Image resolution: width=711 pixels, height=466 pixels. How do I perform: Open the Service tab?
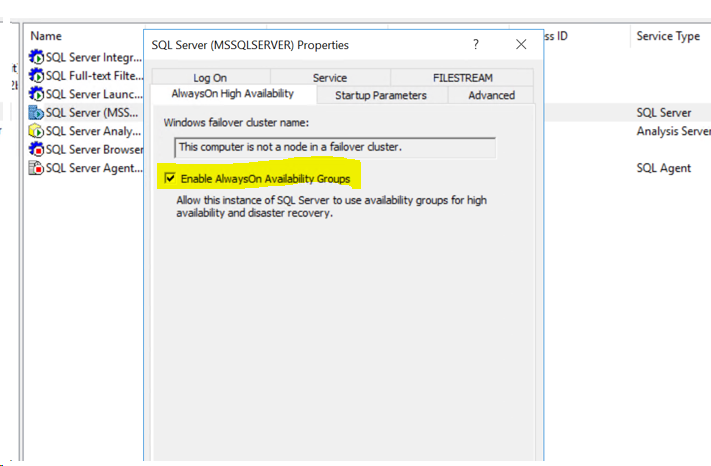tap(330, 78)
